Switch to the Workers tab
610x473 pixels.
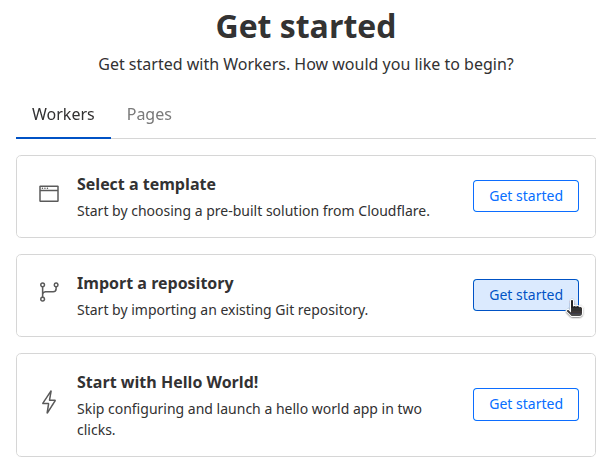click(63, 114)
